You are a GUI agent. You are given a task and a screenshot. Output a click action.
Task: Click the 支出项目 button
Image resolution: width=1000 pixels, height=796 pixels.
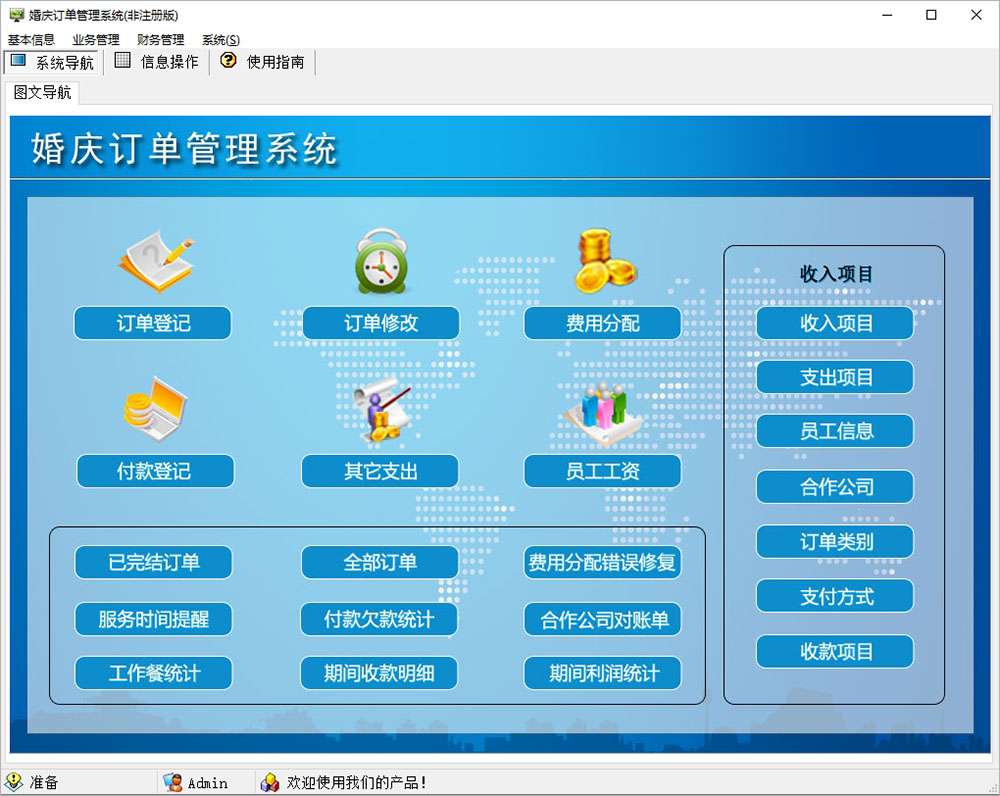835,377
